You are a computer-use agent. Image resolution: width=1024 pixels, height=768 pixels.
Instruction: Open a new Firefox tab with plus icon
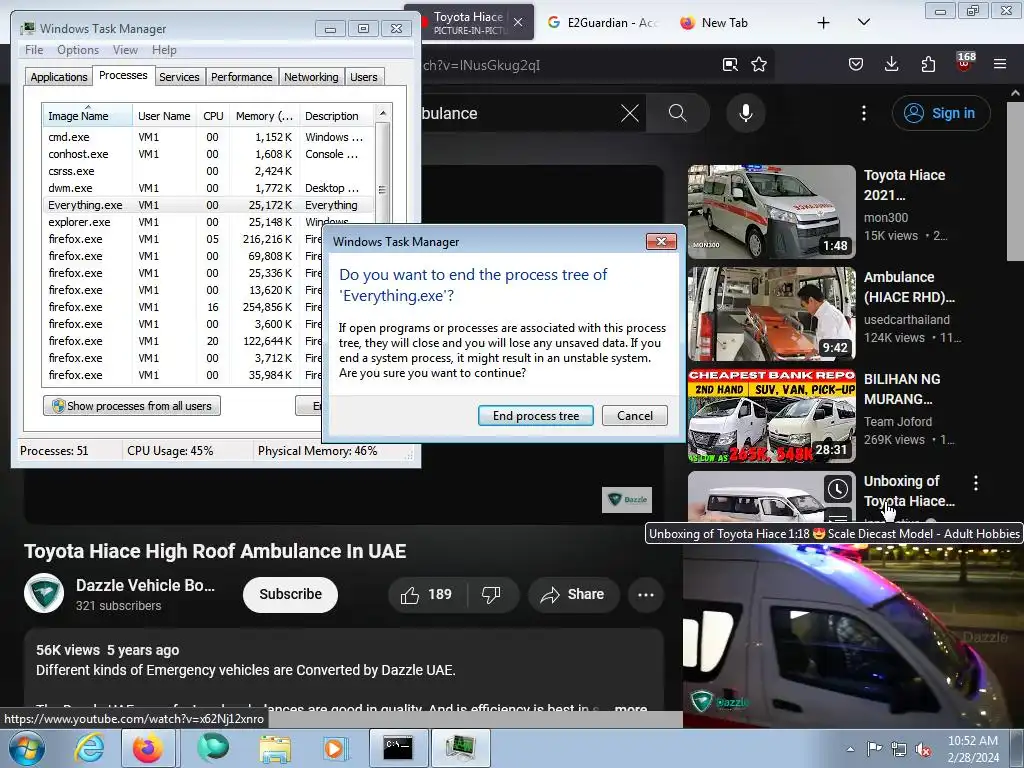(824, 23)
